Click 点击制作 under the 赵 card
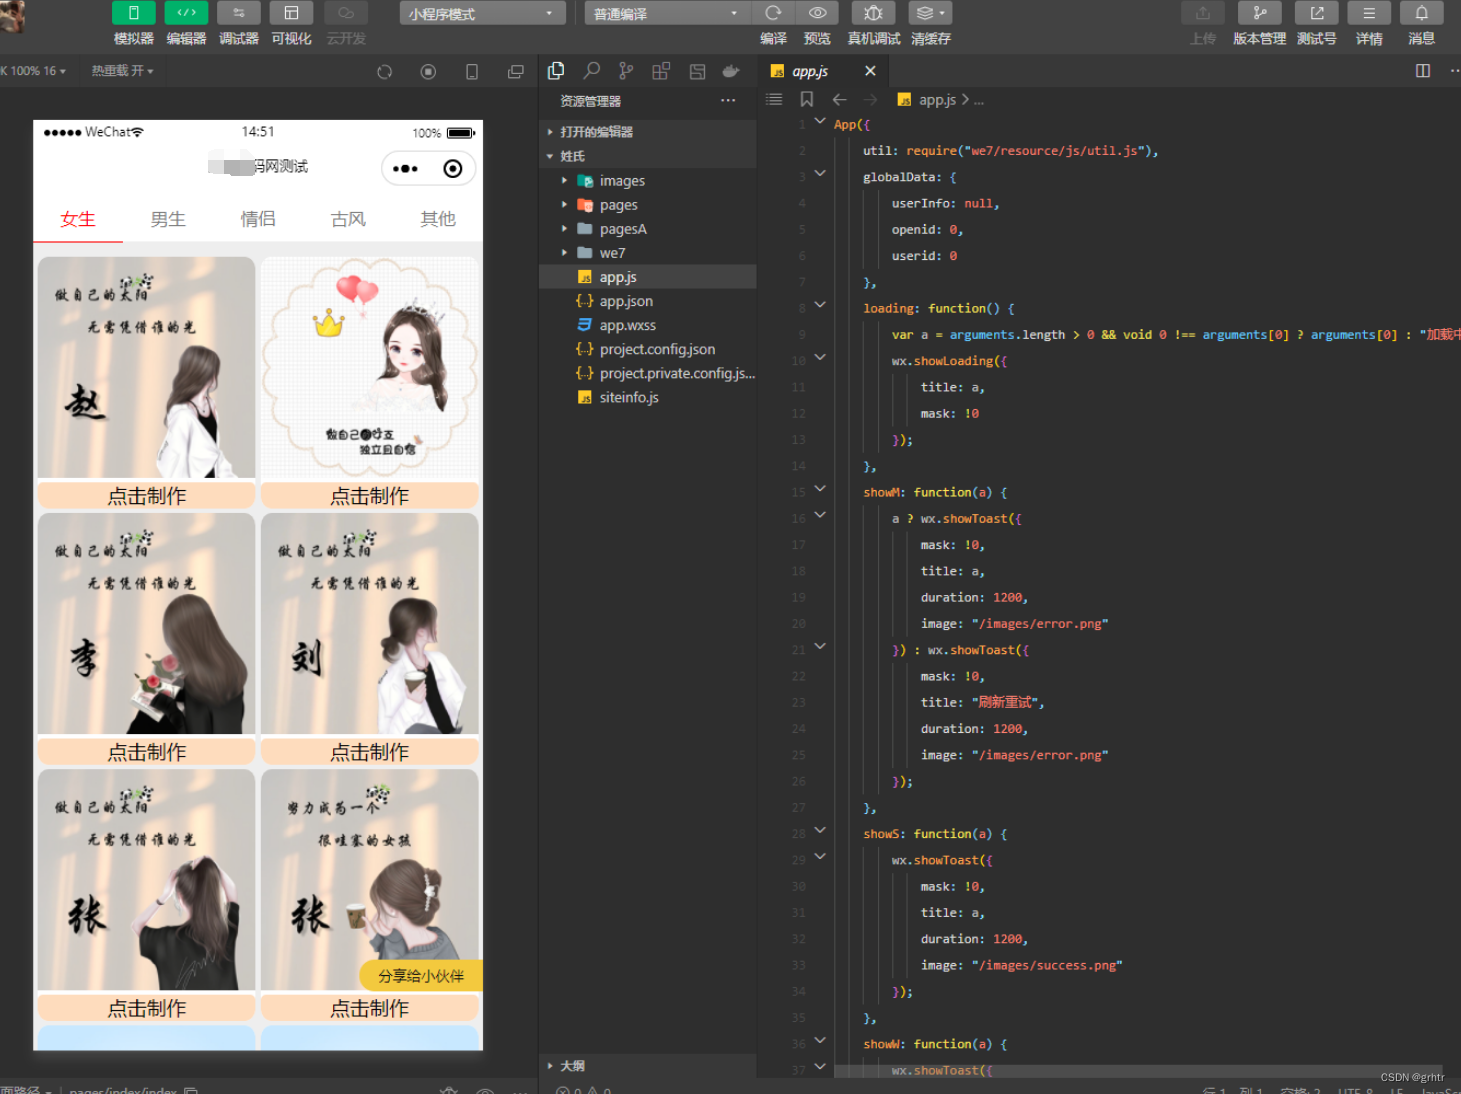 (x=147, y=496)
